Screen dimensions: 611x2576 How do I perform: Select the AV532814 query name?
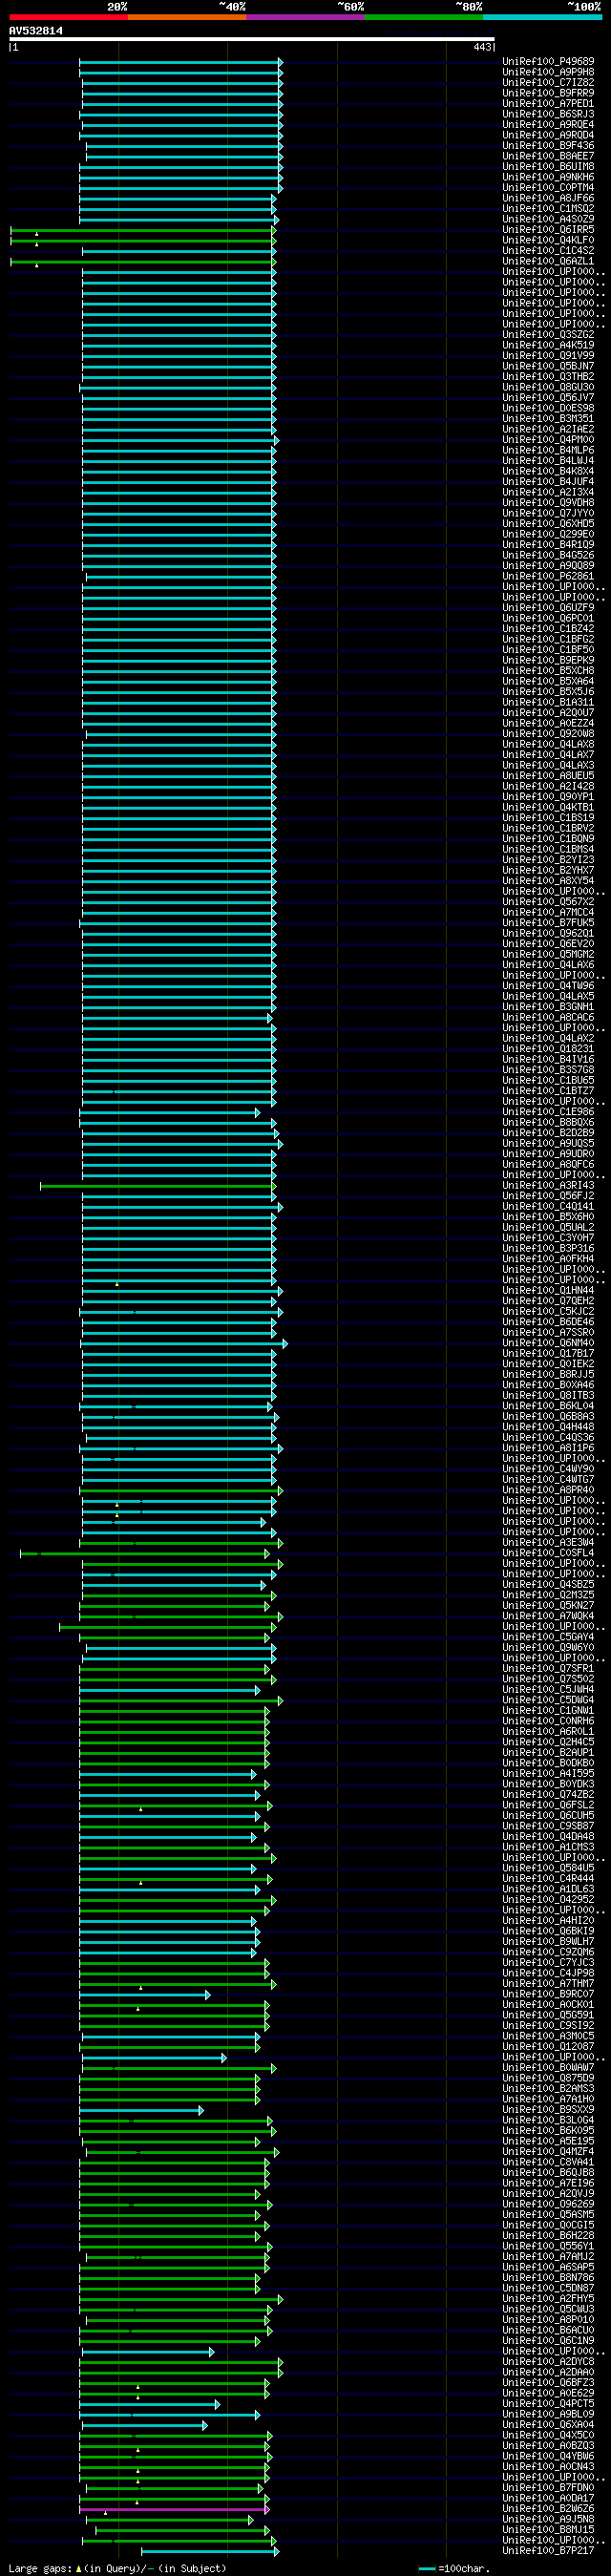35,31
